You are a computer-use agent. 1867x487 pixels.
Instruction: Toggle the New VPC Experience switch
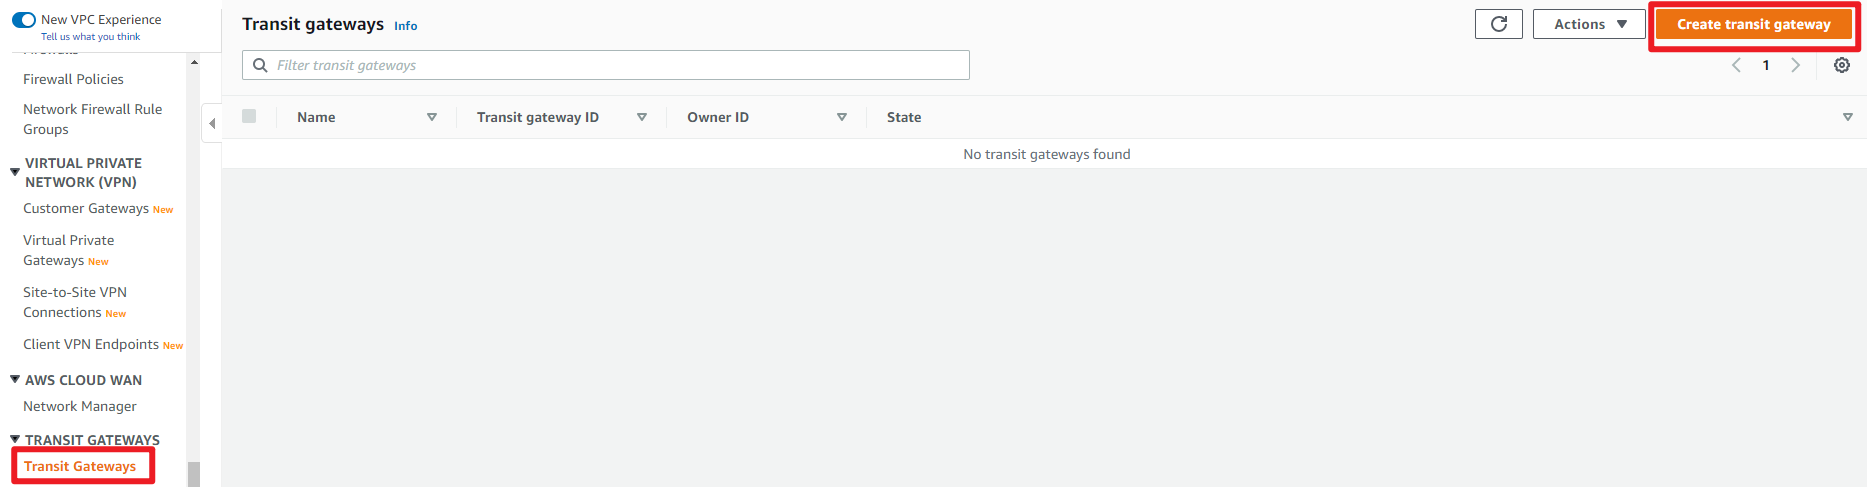[x=24, y=19]
